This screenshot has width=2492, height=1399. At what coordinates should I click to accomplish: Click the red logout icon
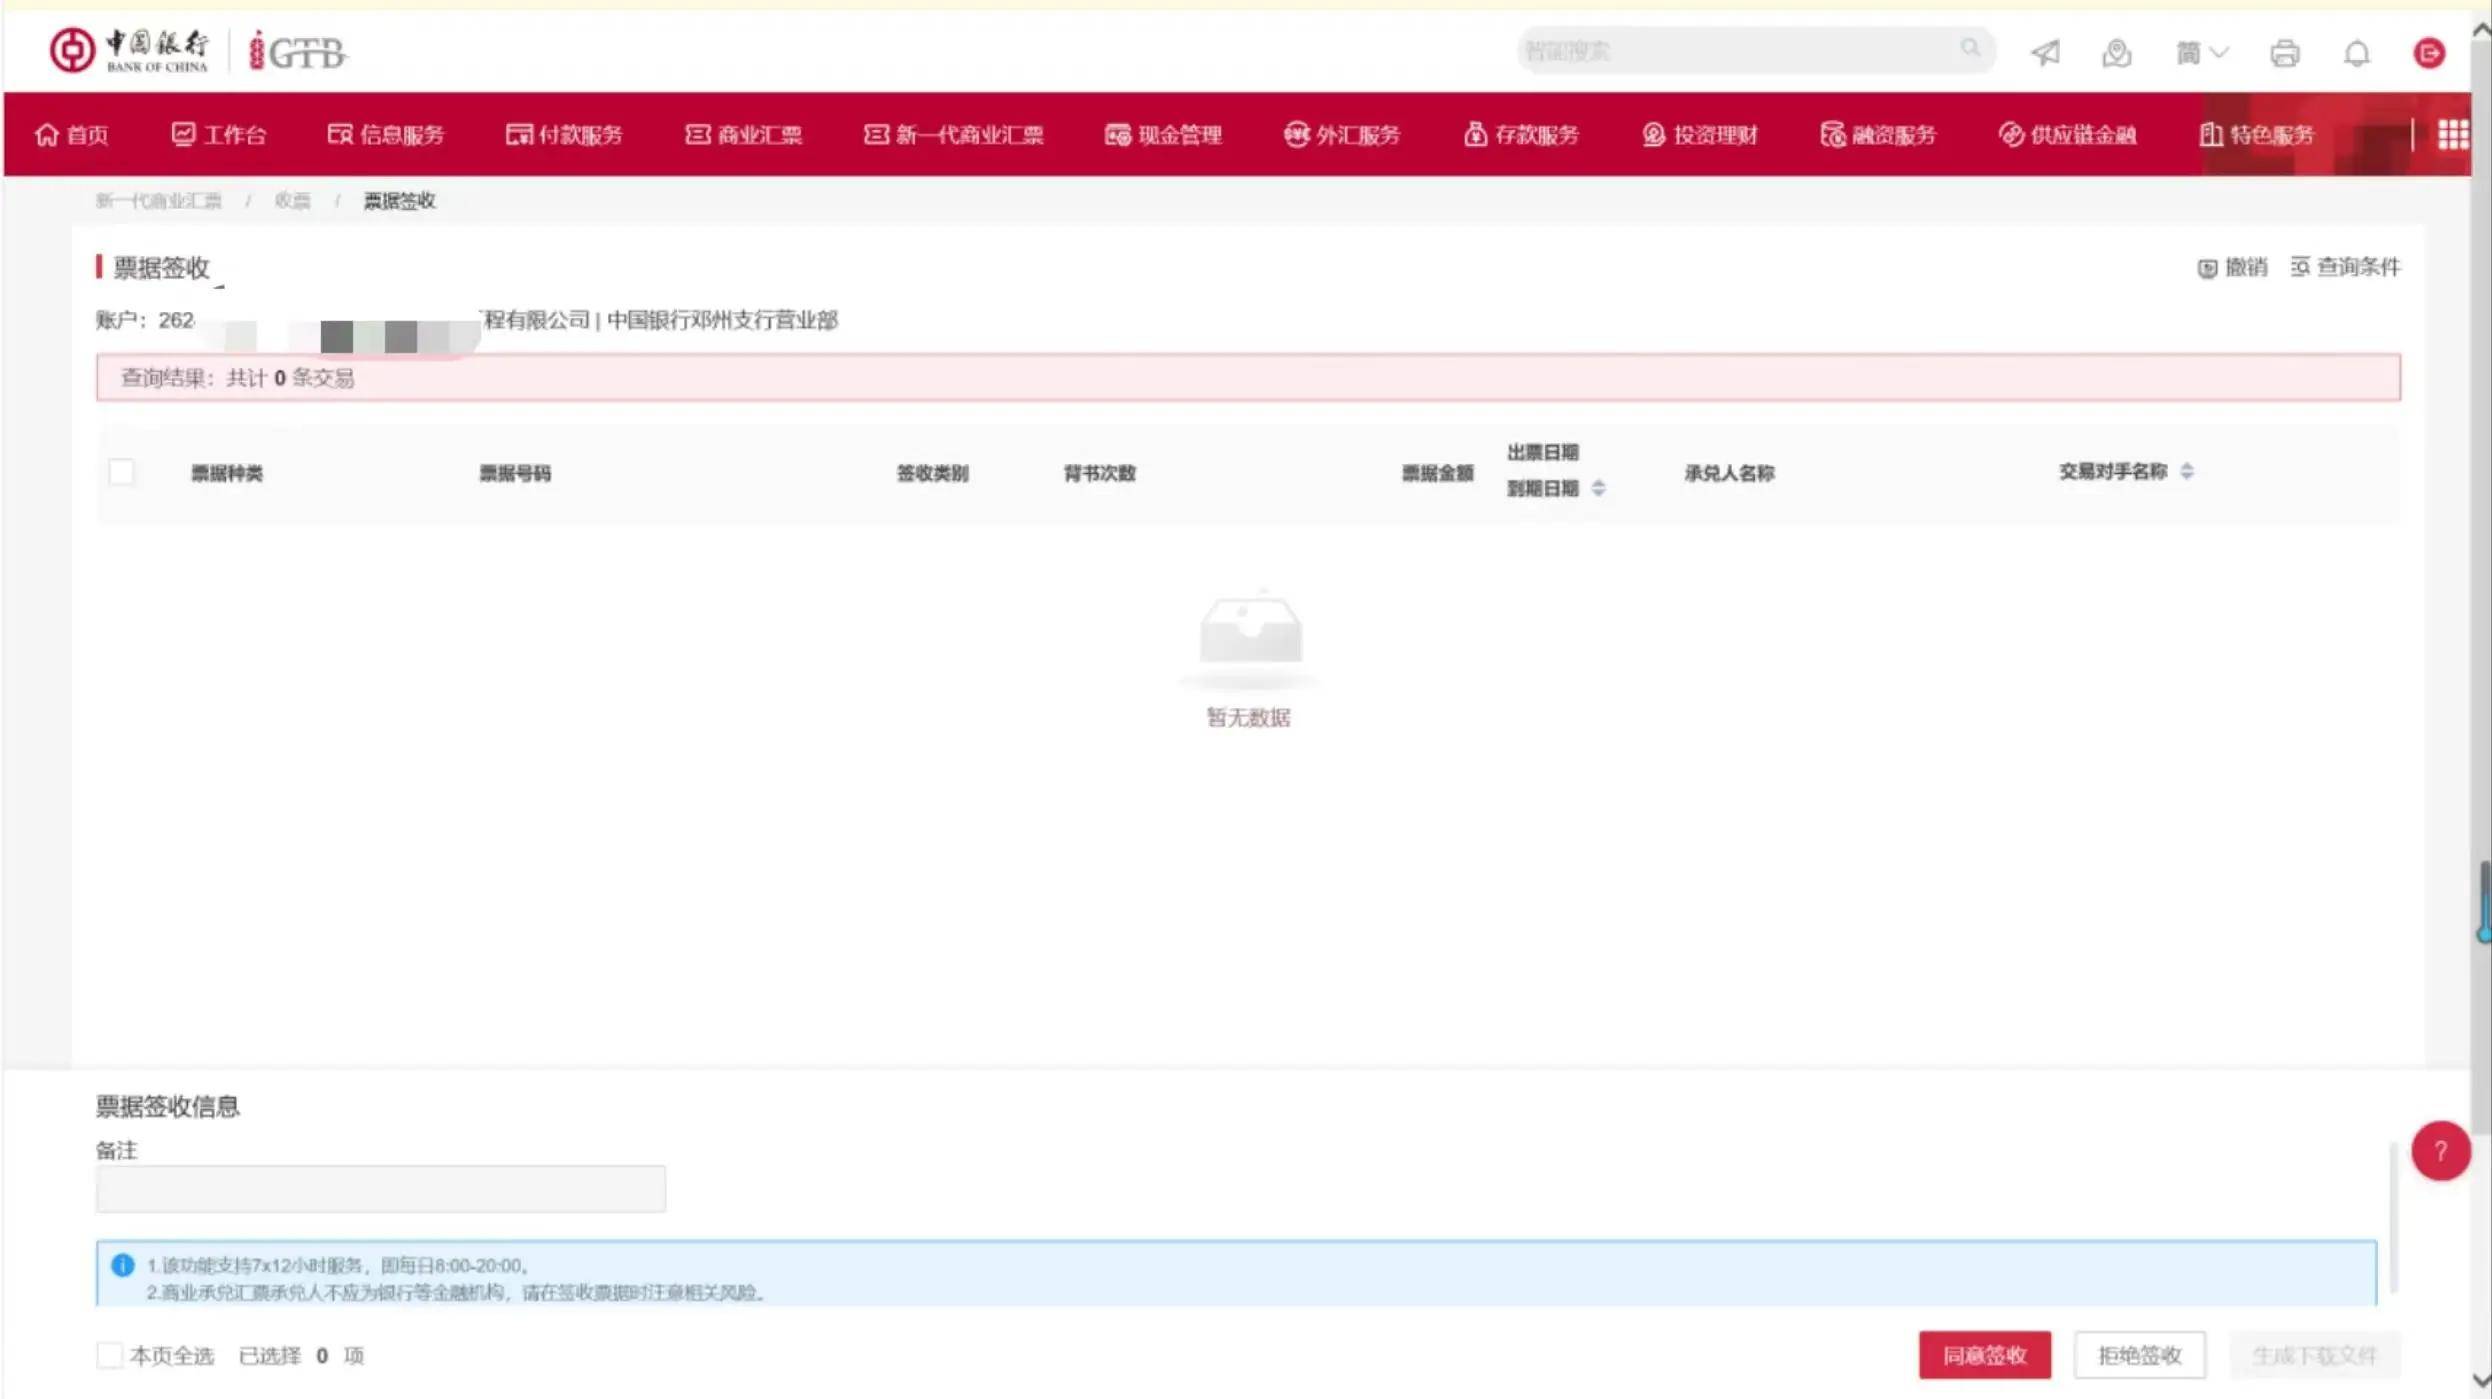(x=2428, y=52)
